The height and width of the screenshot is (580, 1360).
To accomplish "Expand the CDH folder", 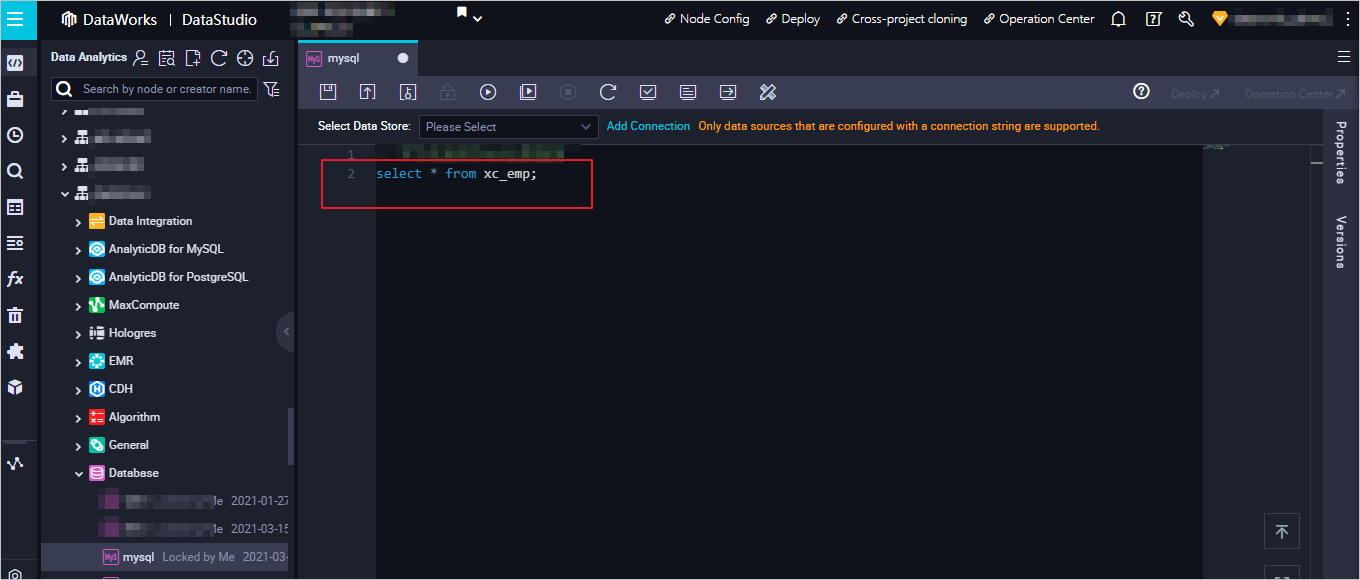I will point(78,390).
